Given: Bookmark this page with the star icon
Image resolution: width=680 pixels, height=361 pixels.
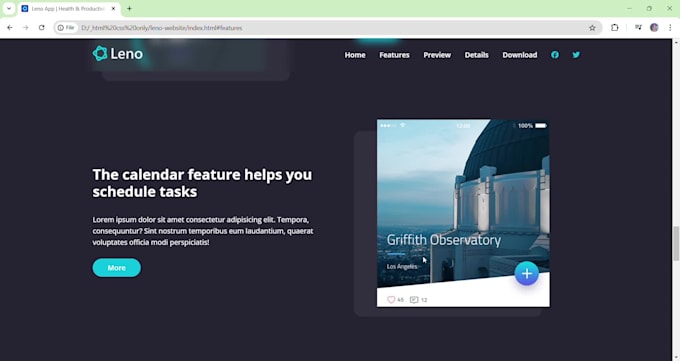Looking at the screenshot, I should point(592,28).
